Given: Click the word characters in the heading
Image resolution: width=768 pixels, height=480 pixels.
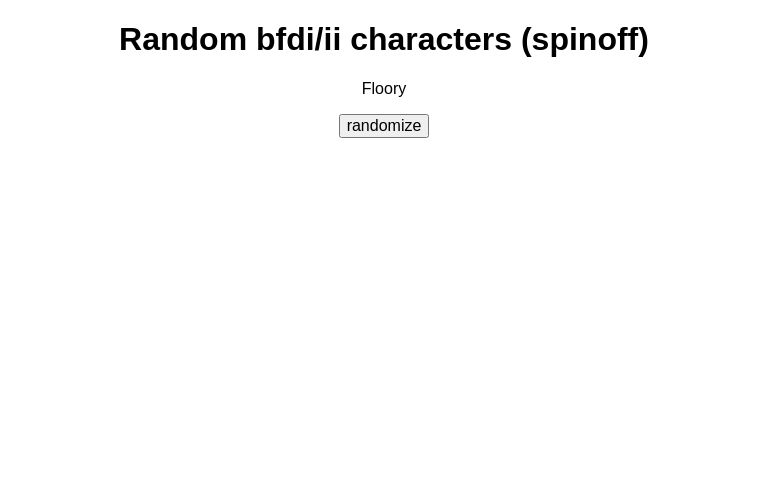Looking at the screenshot, I should click(430, 39).
